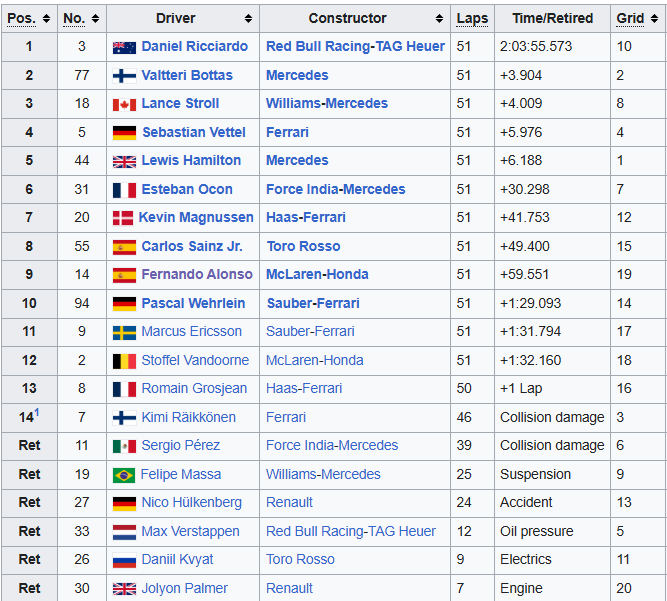
Task: Click the Russian flag beside Daniil Kvyat
Action: tap(124, 561)
